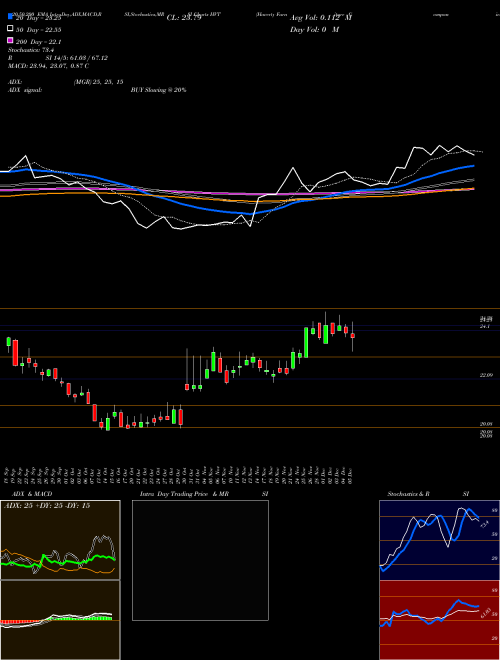The image size is (500, 660).
Task: Click the 'MACD: 23.94, 23.07, 0.87 C' line
Action: [x=48, y=66]
